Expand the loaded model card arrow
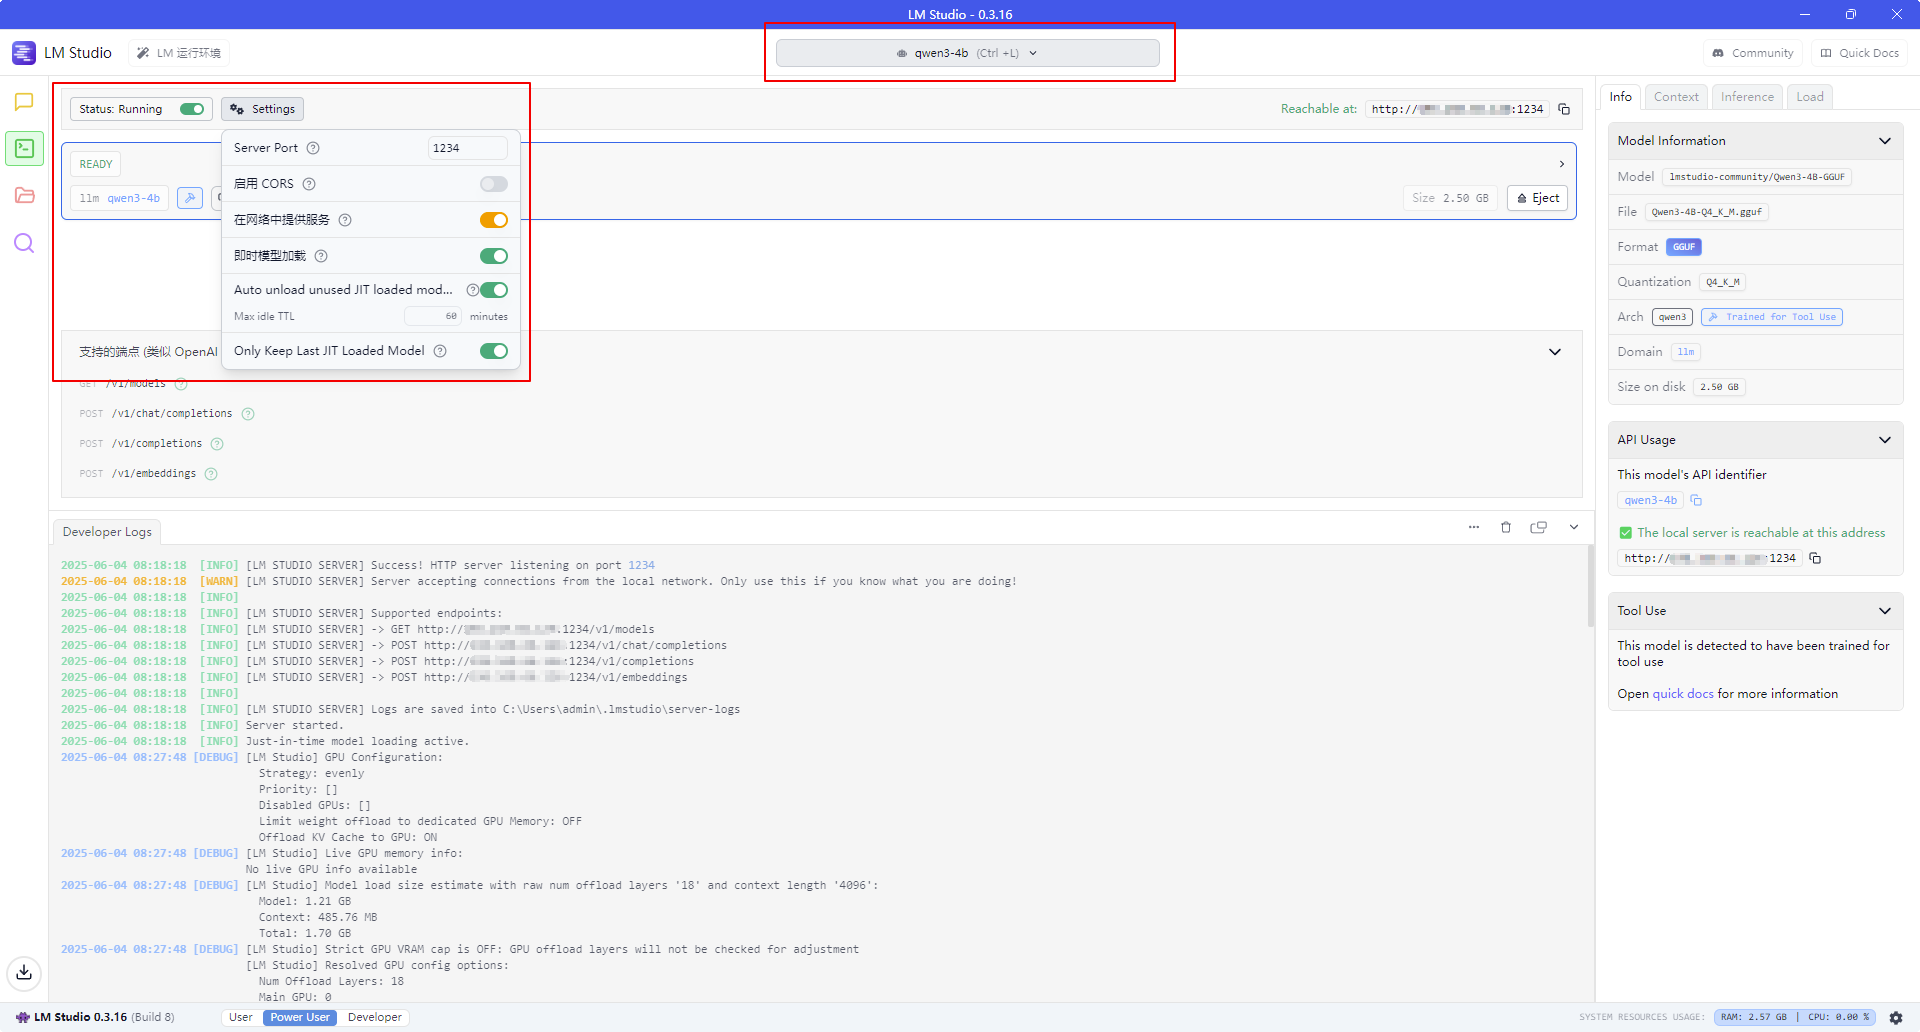Screen dimensions: 1920x1032 [x=1562, y=164]
